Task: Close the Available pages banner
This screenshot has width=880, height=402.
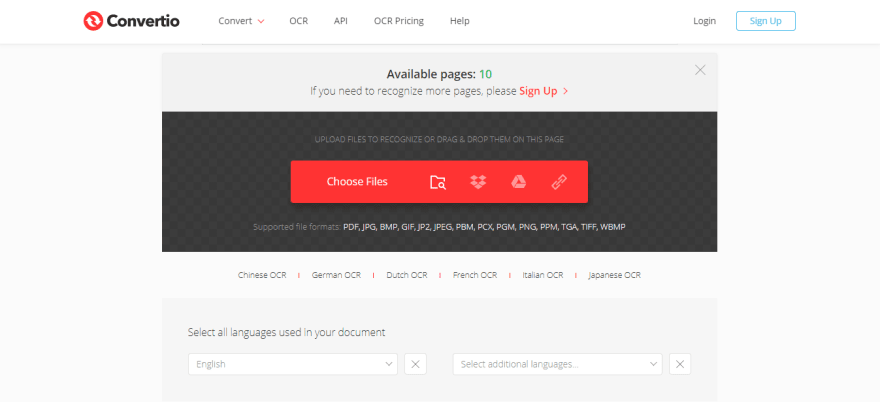Action: click(x=700, y=70)
